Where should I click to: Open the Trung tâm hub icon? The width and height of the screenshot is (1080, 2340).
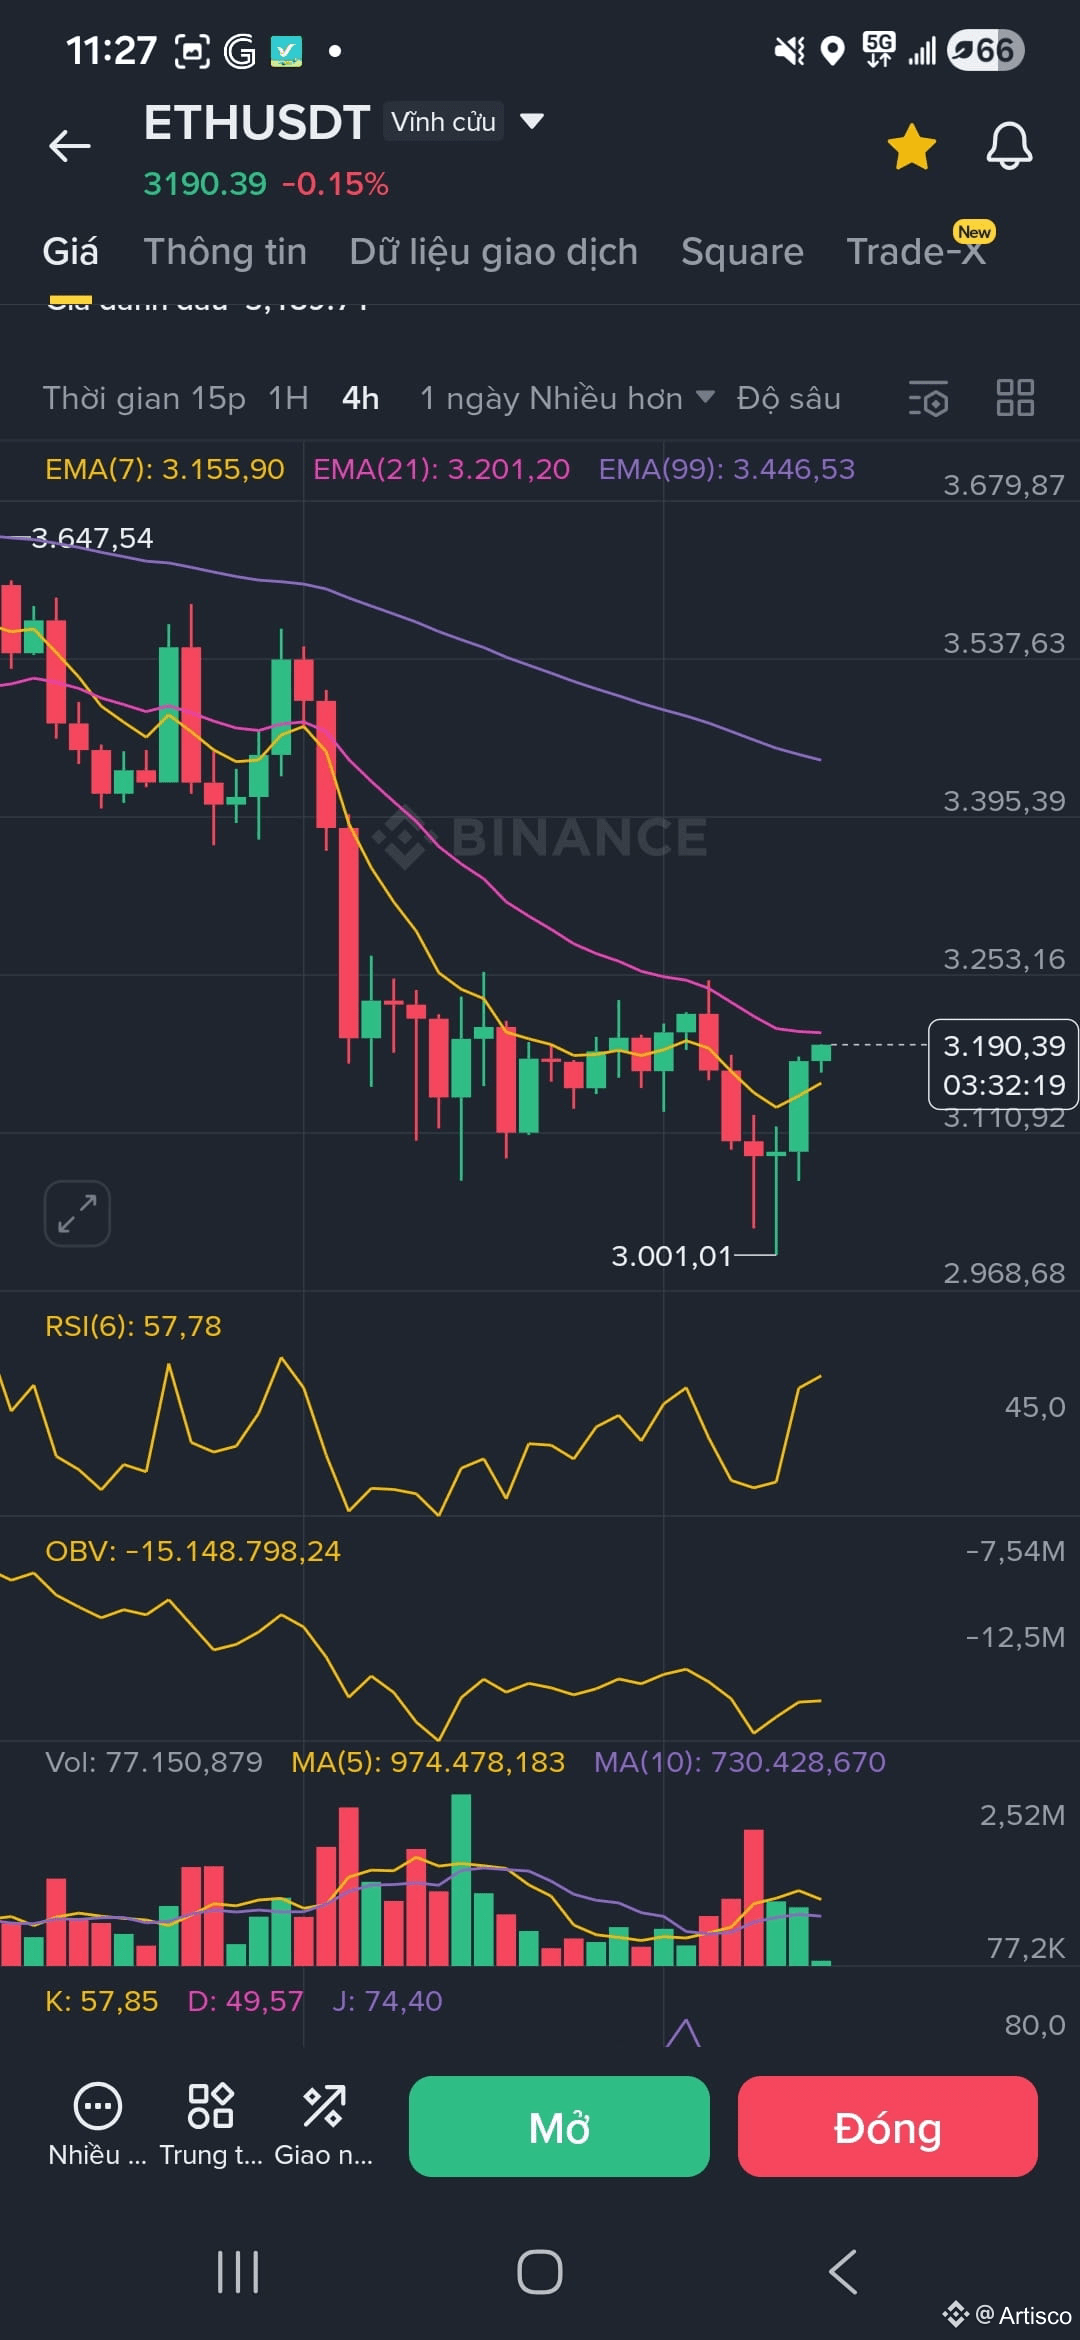[x=211, y=2124]
